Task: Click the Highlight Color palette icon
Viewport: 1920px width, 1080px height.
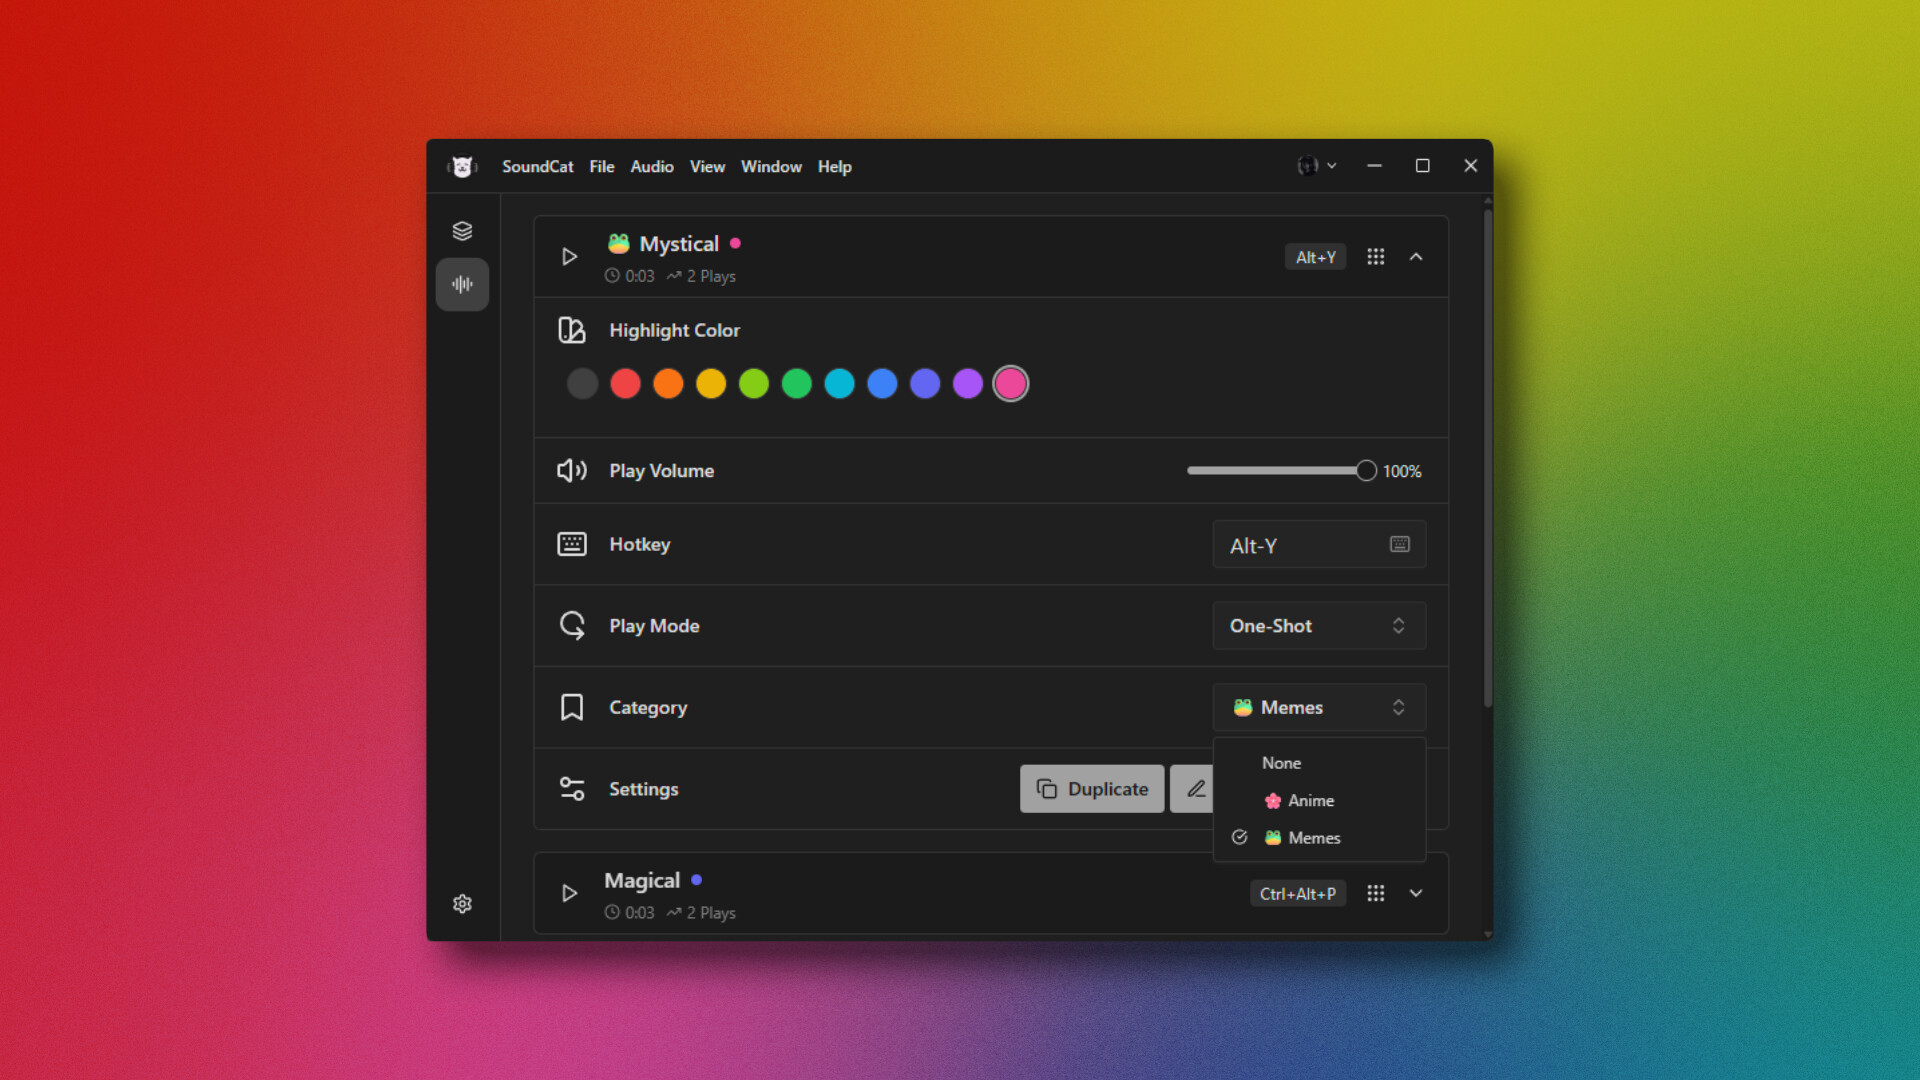Action: point(571,330)
